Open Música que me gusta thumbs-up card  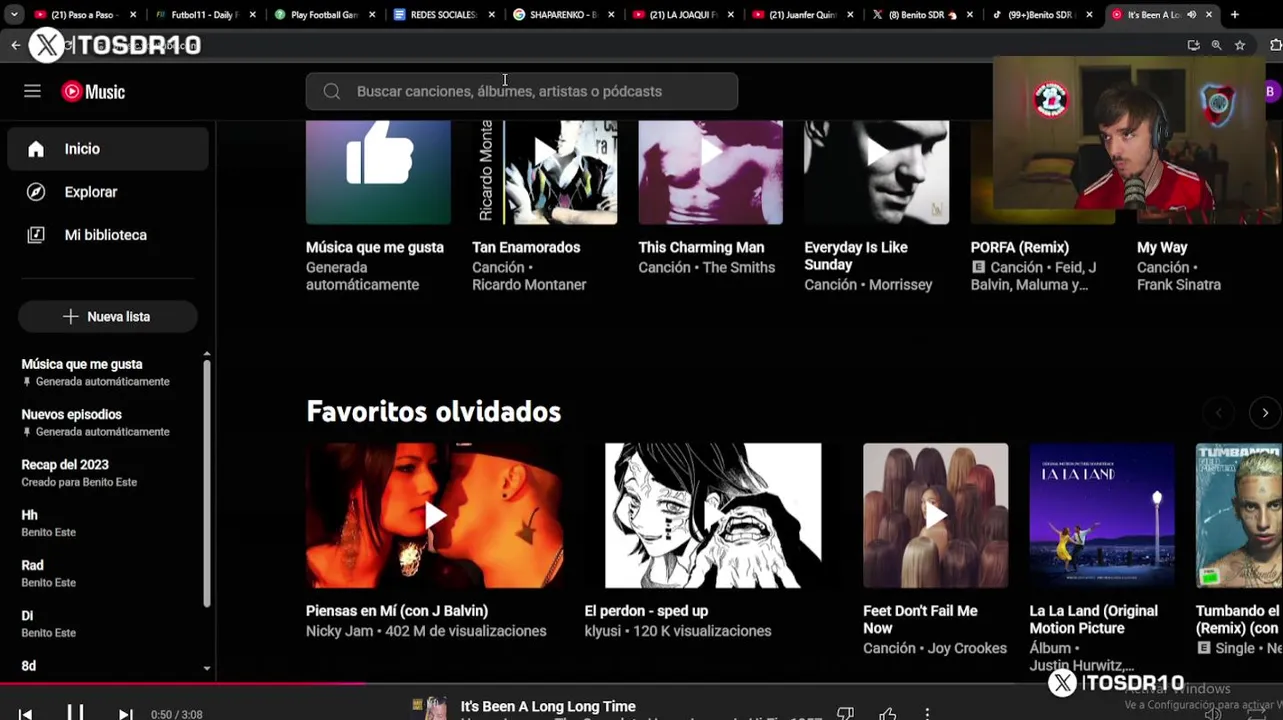pos(378,172)
